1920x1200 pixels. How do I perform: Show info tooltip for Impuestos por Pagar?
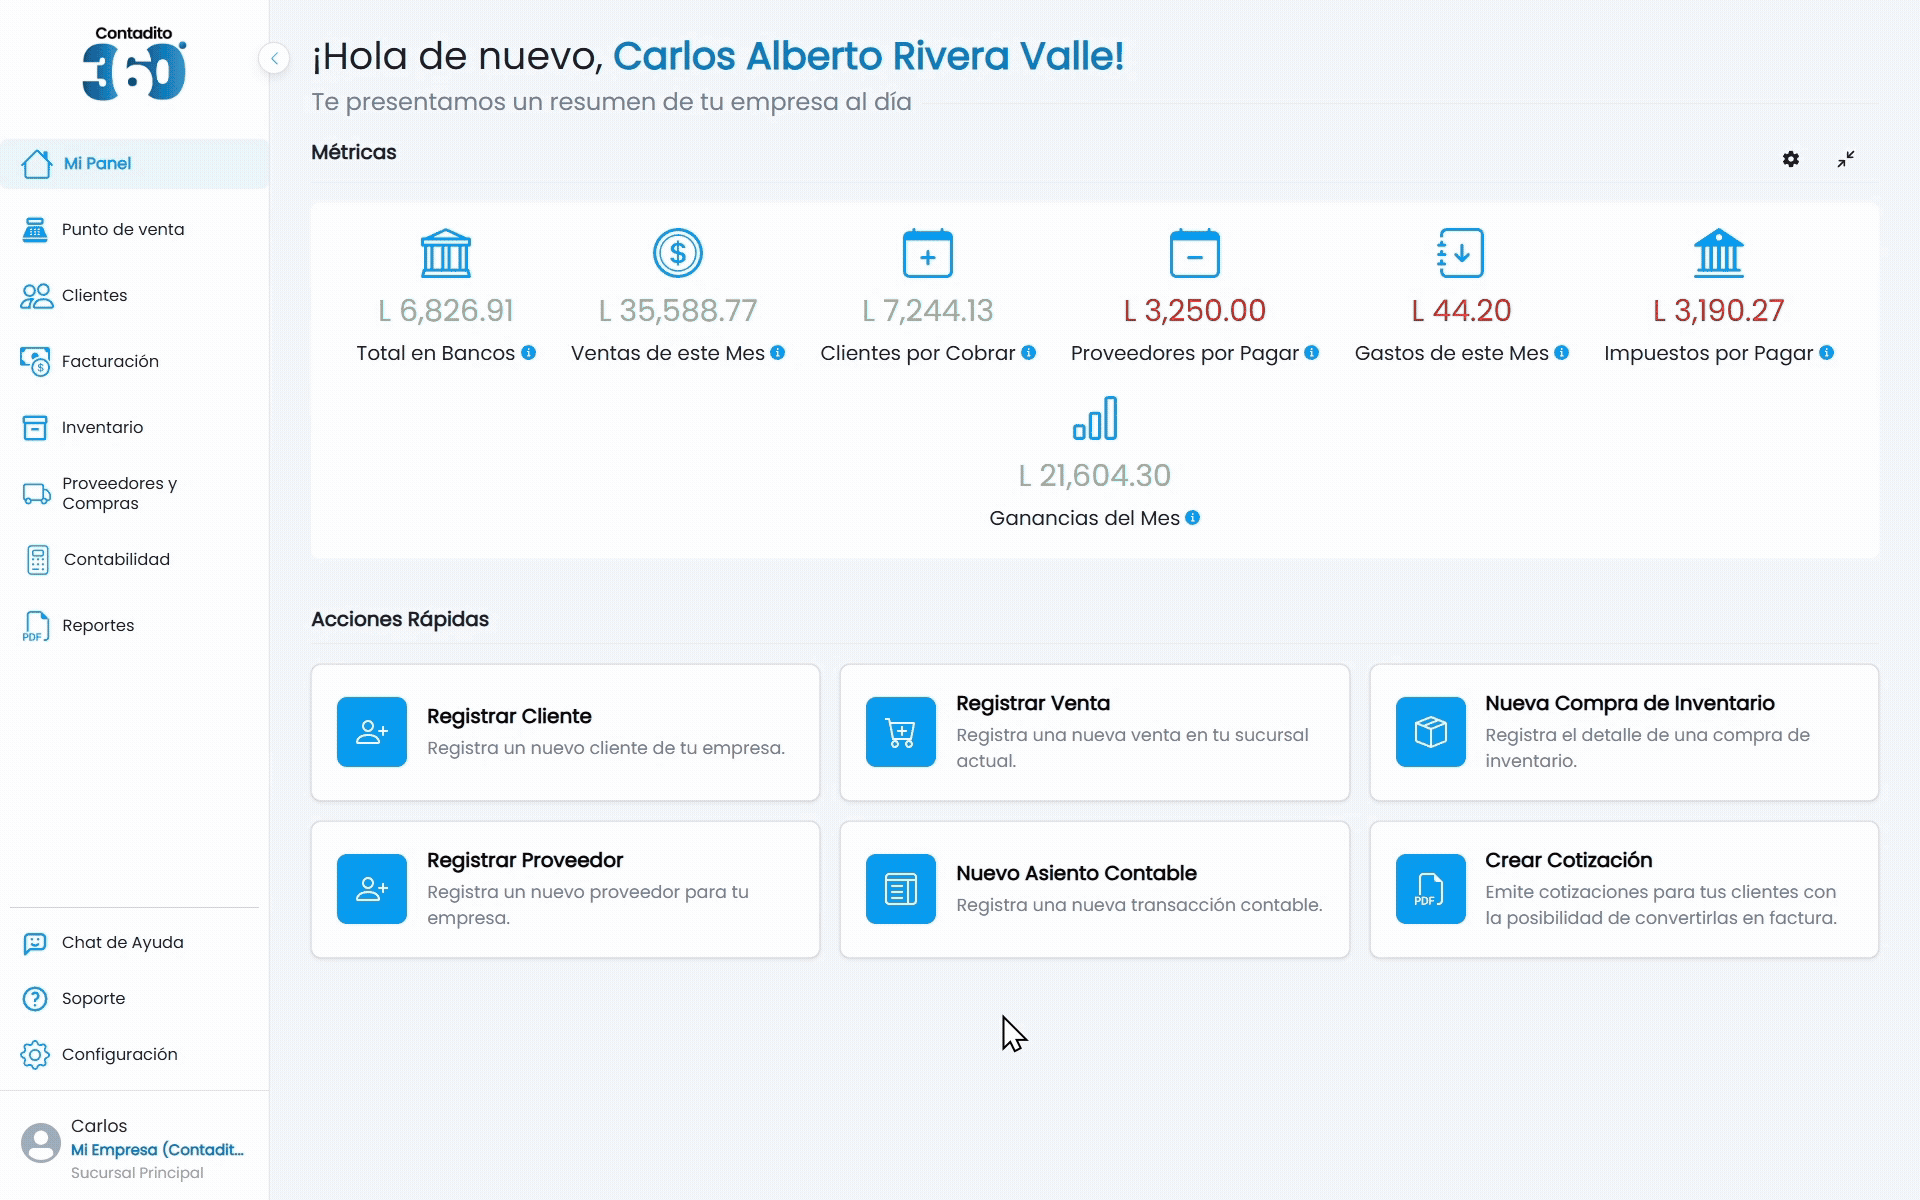[1827, 353]
